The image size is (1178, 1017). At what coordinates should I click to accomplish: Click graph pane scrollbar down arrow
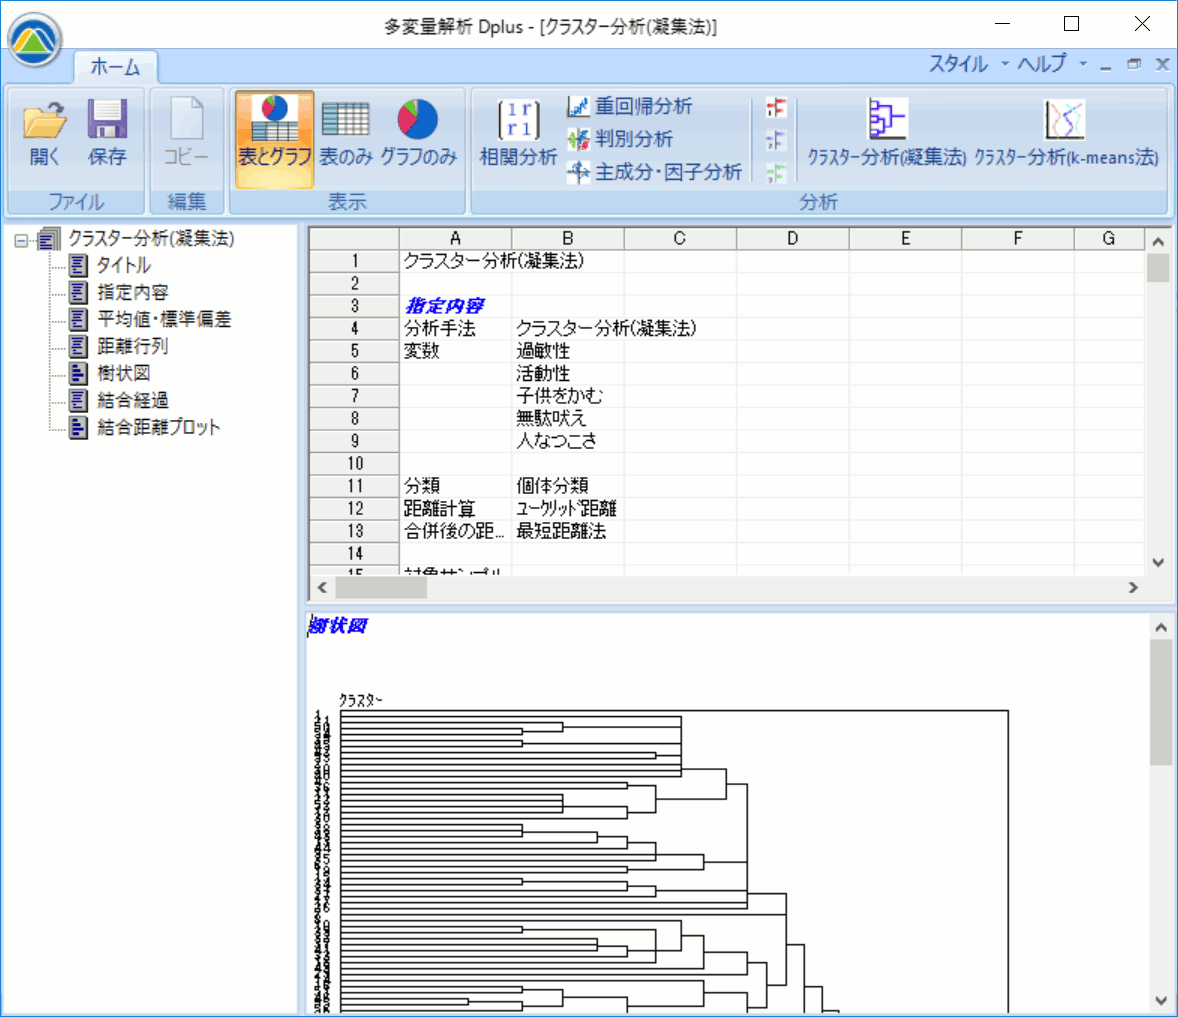1161,1000
